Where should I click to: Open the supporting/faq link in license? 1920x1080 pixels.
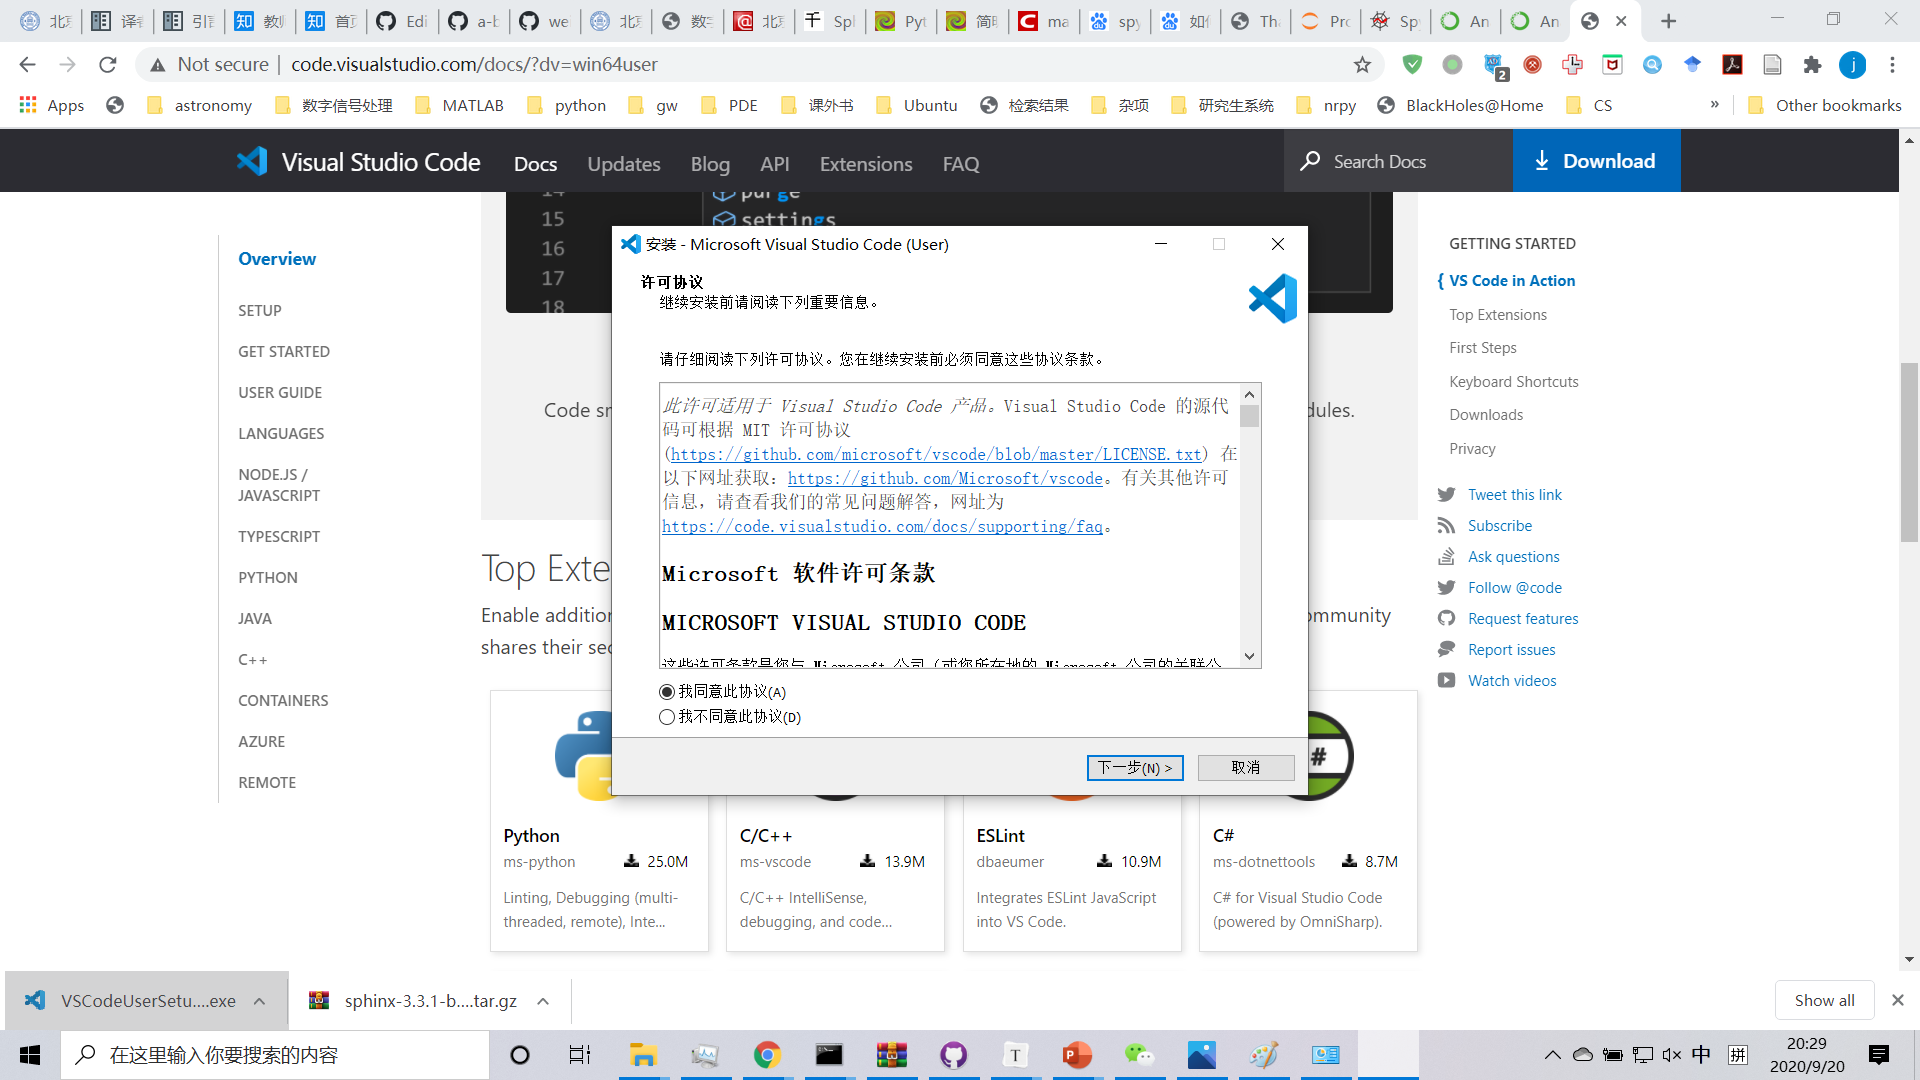click(x=882, y=526)
